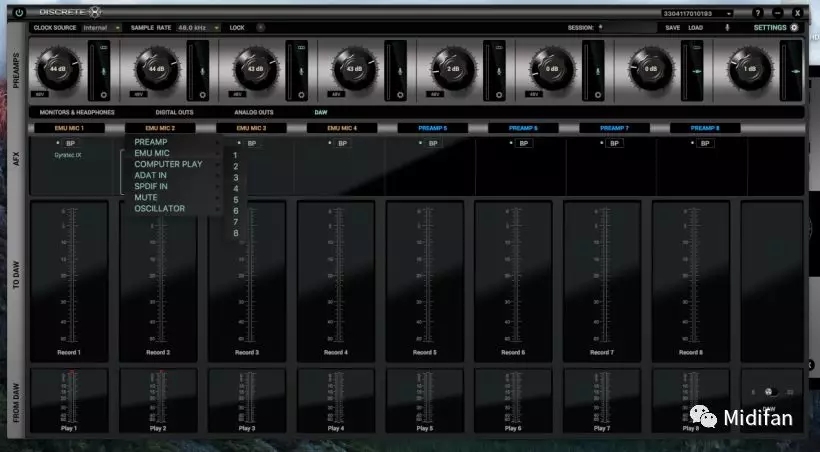Click the Load session button
Image resolution: width=820 pixels, height=452 pixels.
point(695,28)
